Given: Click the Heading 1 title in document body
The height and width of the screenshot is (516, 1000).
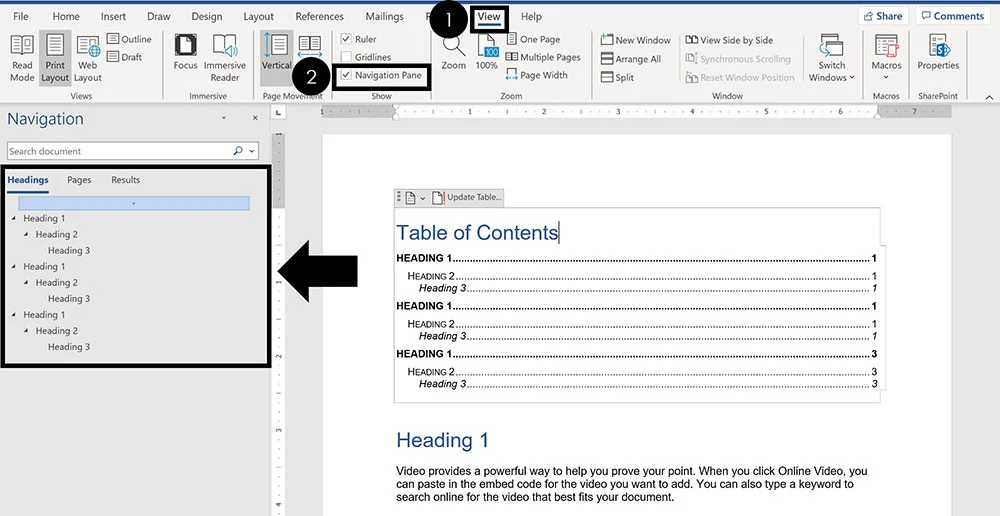Looking at the screenshot, I should pyautogui.click(x=443, y=440).
